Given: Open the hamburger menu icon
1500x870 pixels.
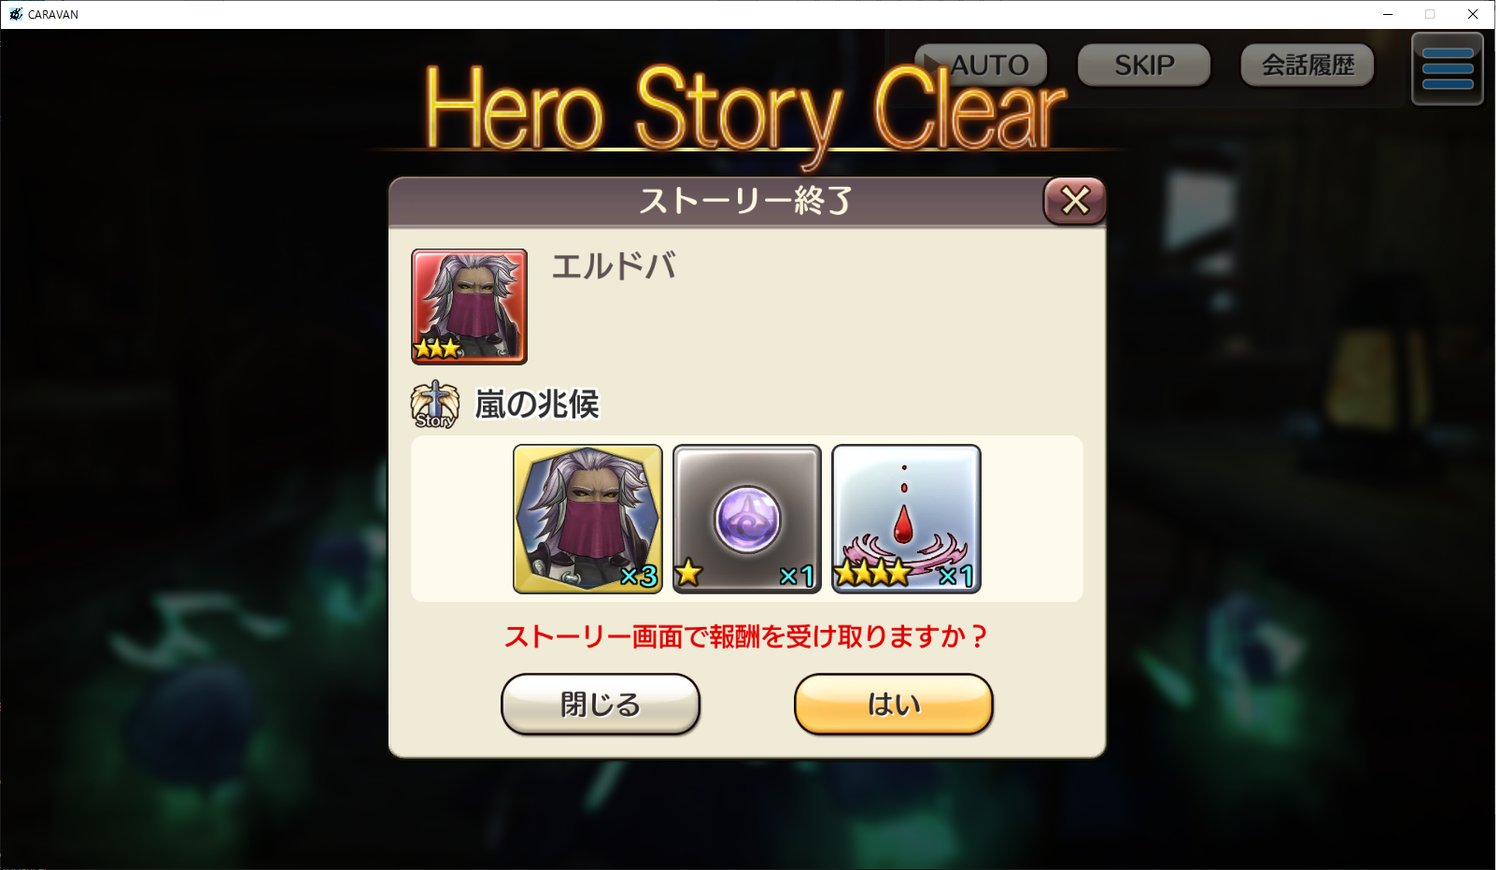Looking at the screenshot, I should coord(1447,69).
